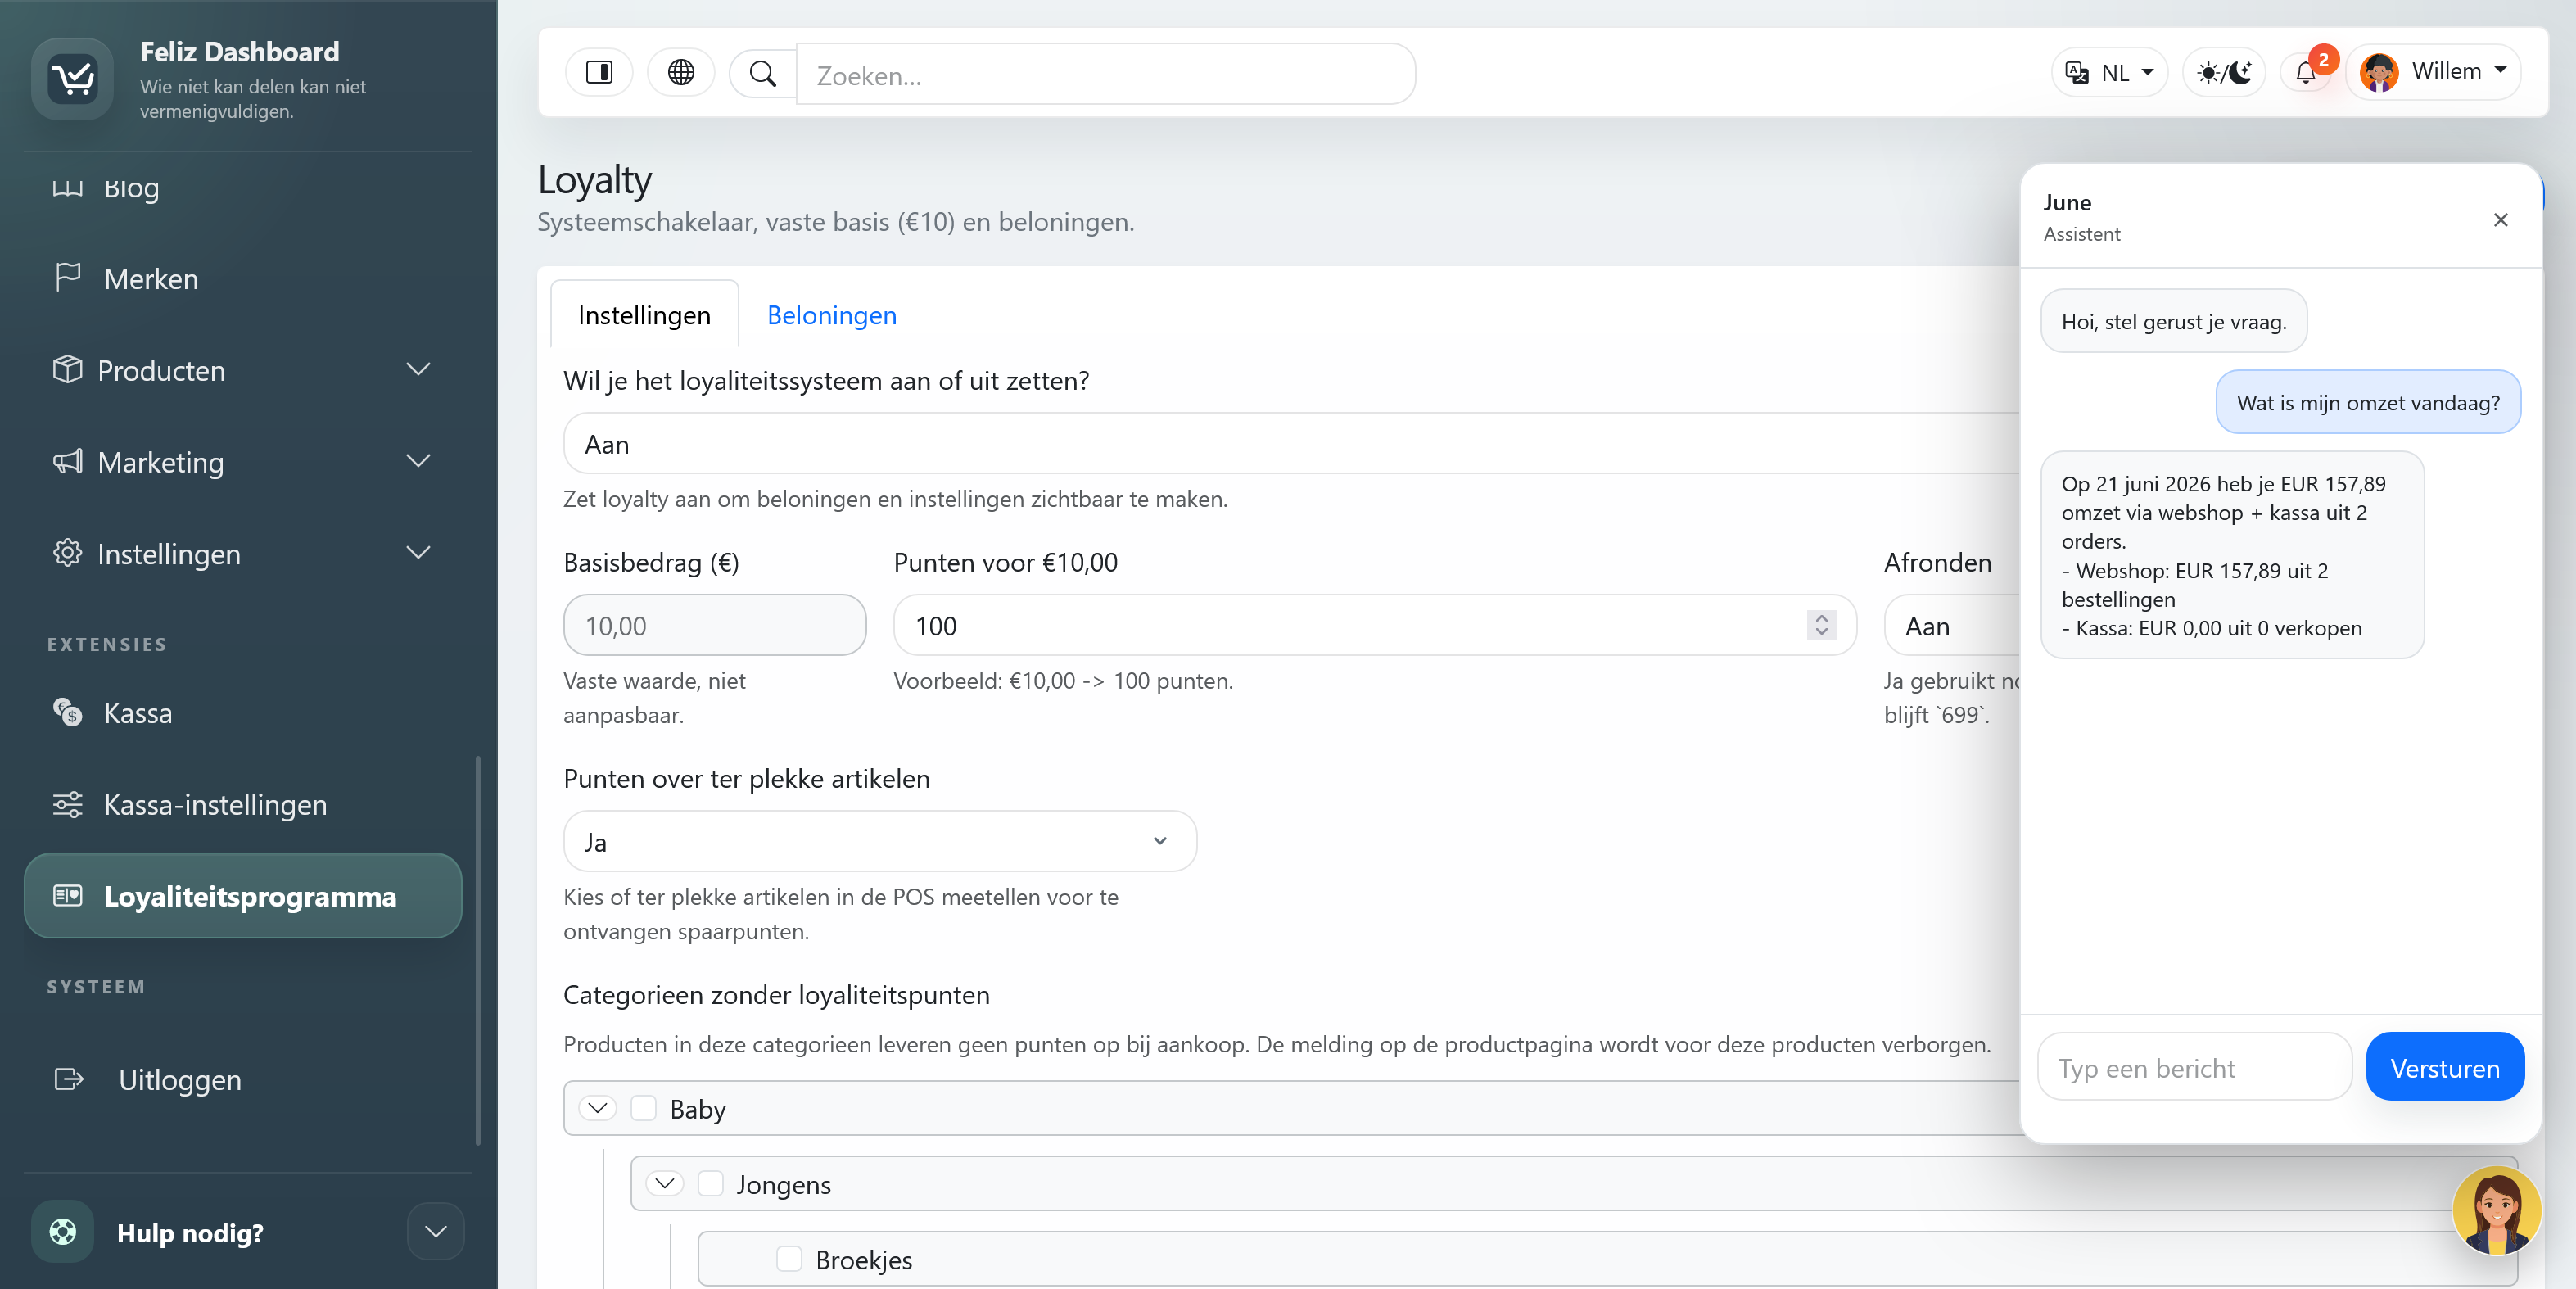This screenshot has width=2576, height=1289.
Task: Click the Feliz Dashboard cart logo
Action: pyautogui.click(x=72, y=78)
